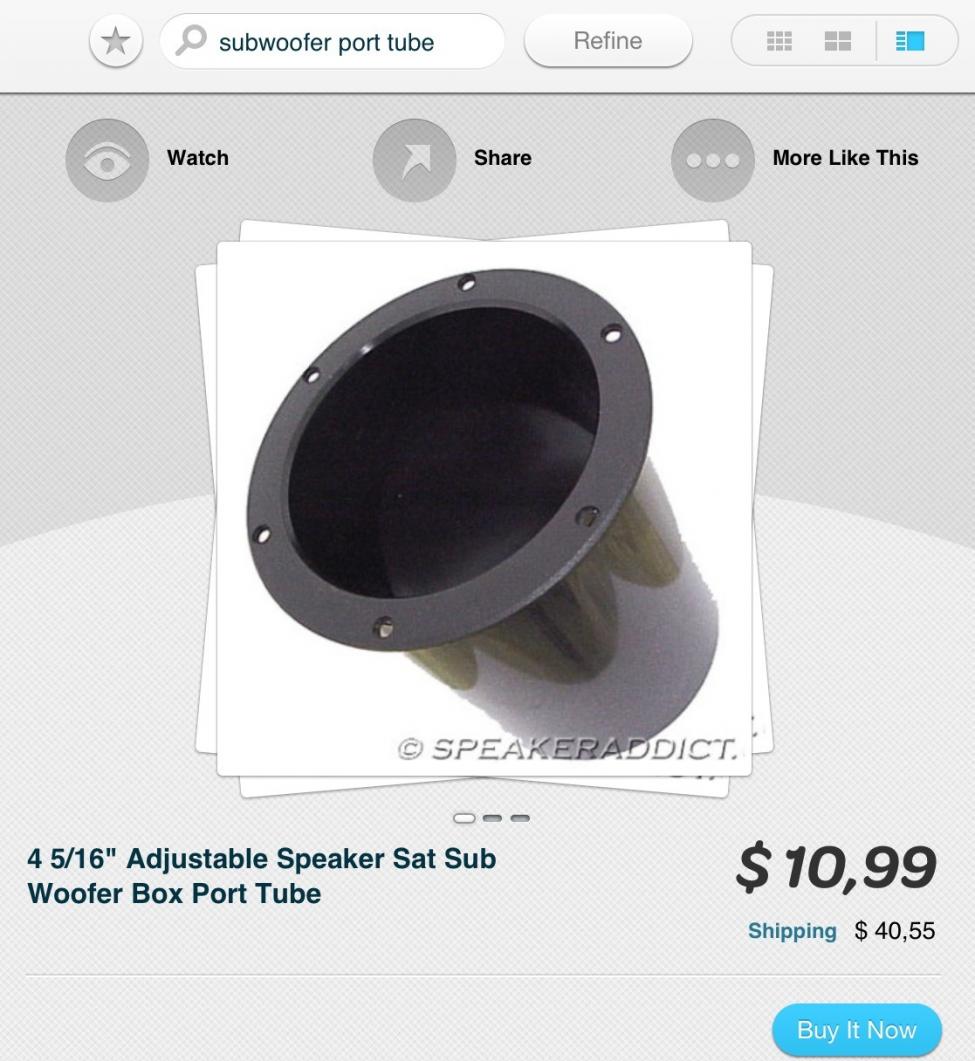Viewport: 975px width, 1061px height.
Task: Click the Share arrow icon
Action: tap(415, 160)
